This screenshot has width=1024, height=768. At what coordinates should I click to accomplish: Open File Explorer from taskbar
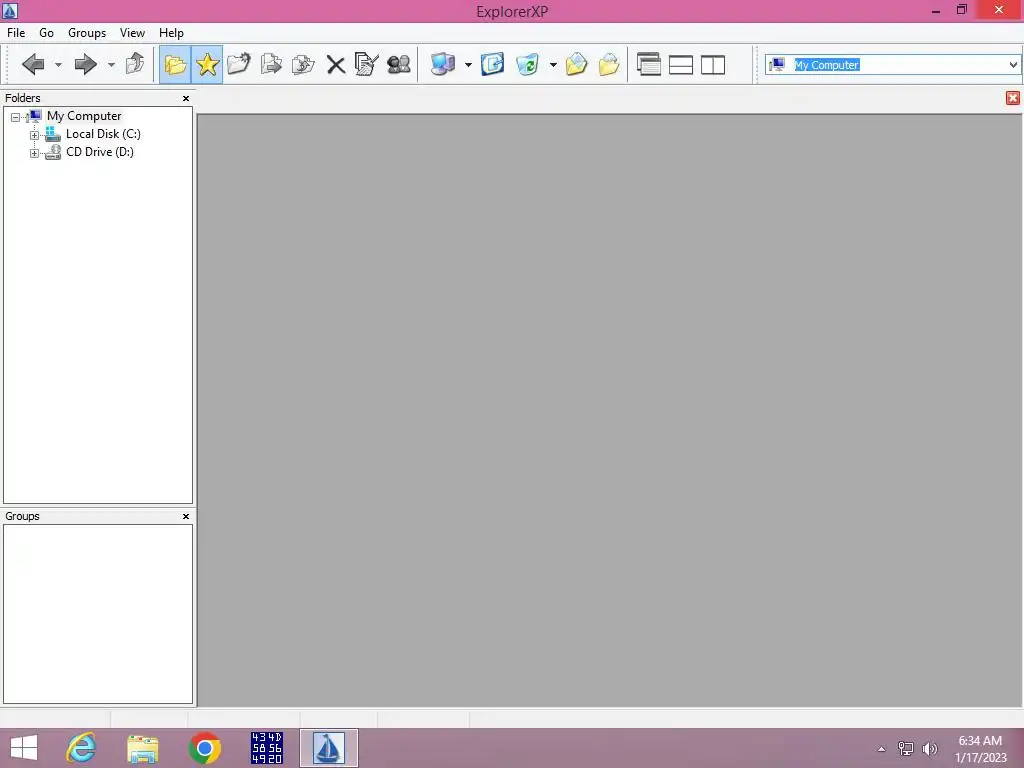(142, 748)
